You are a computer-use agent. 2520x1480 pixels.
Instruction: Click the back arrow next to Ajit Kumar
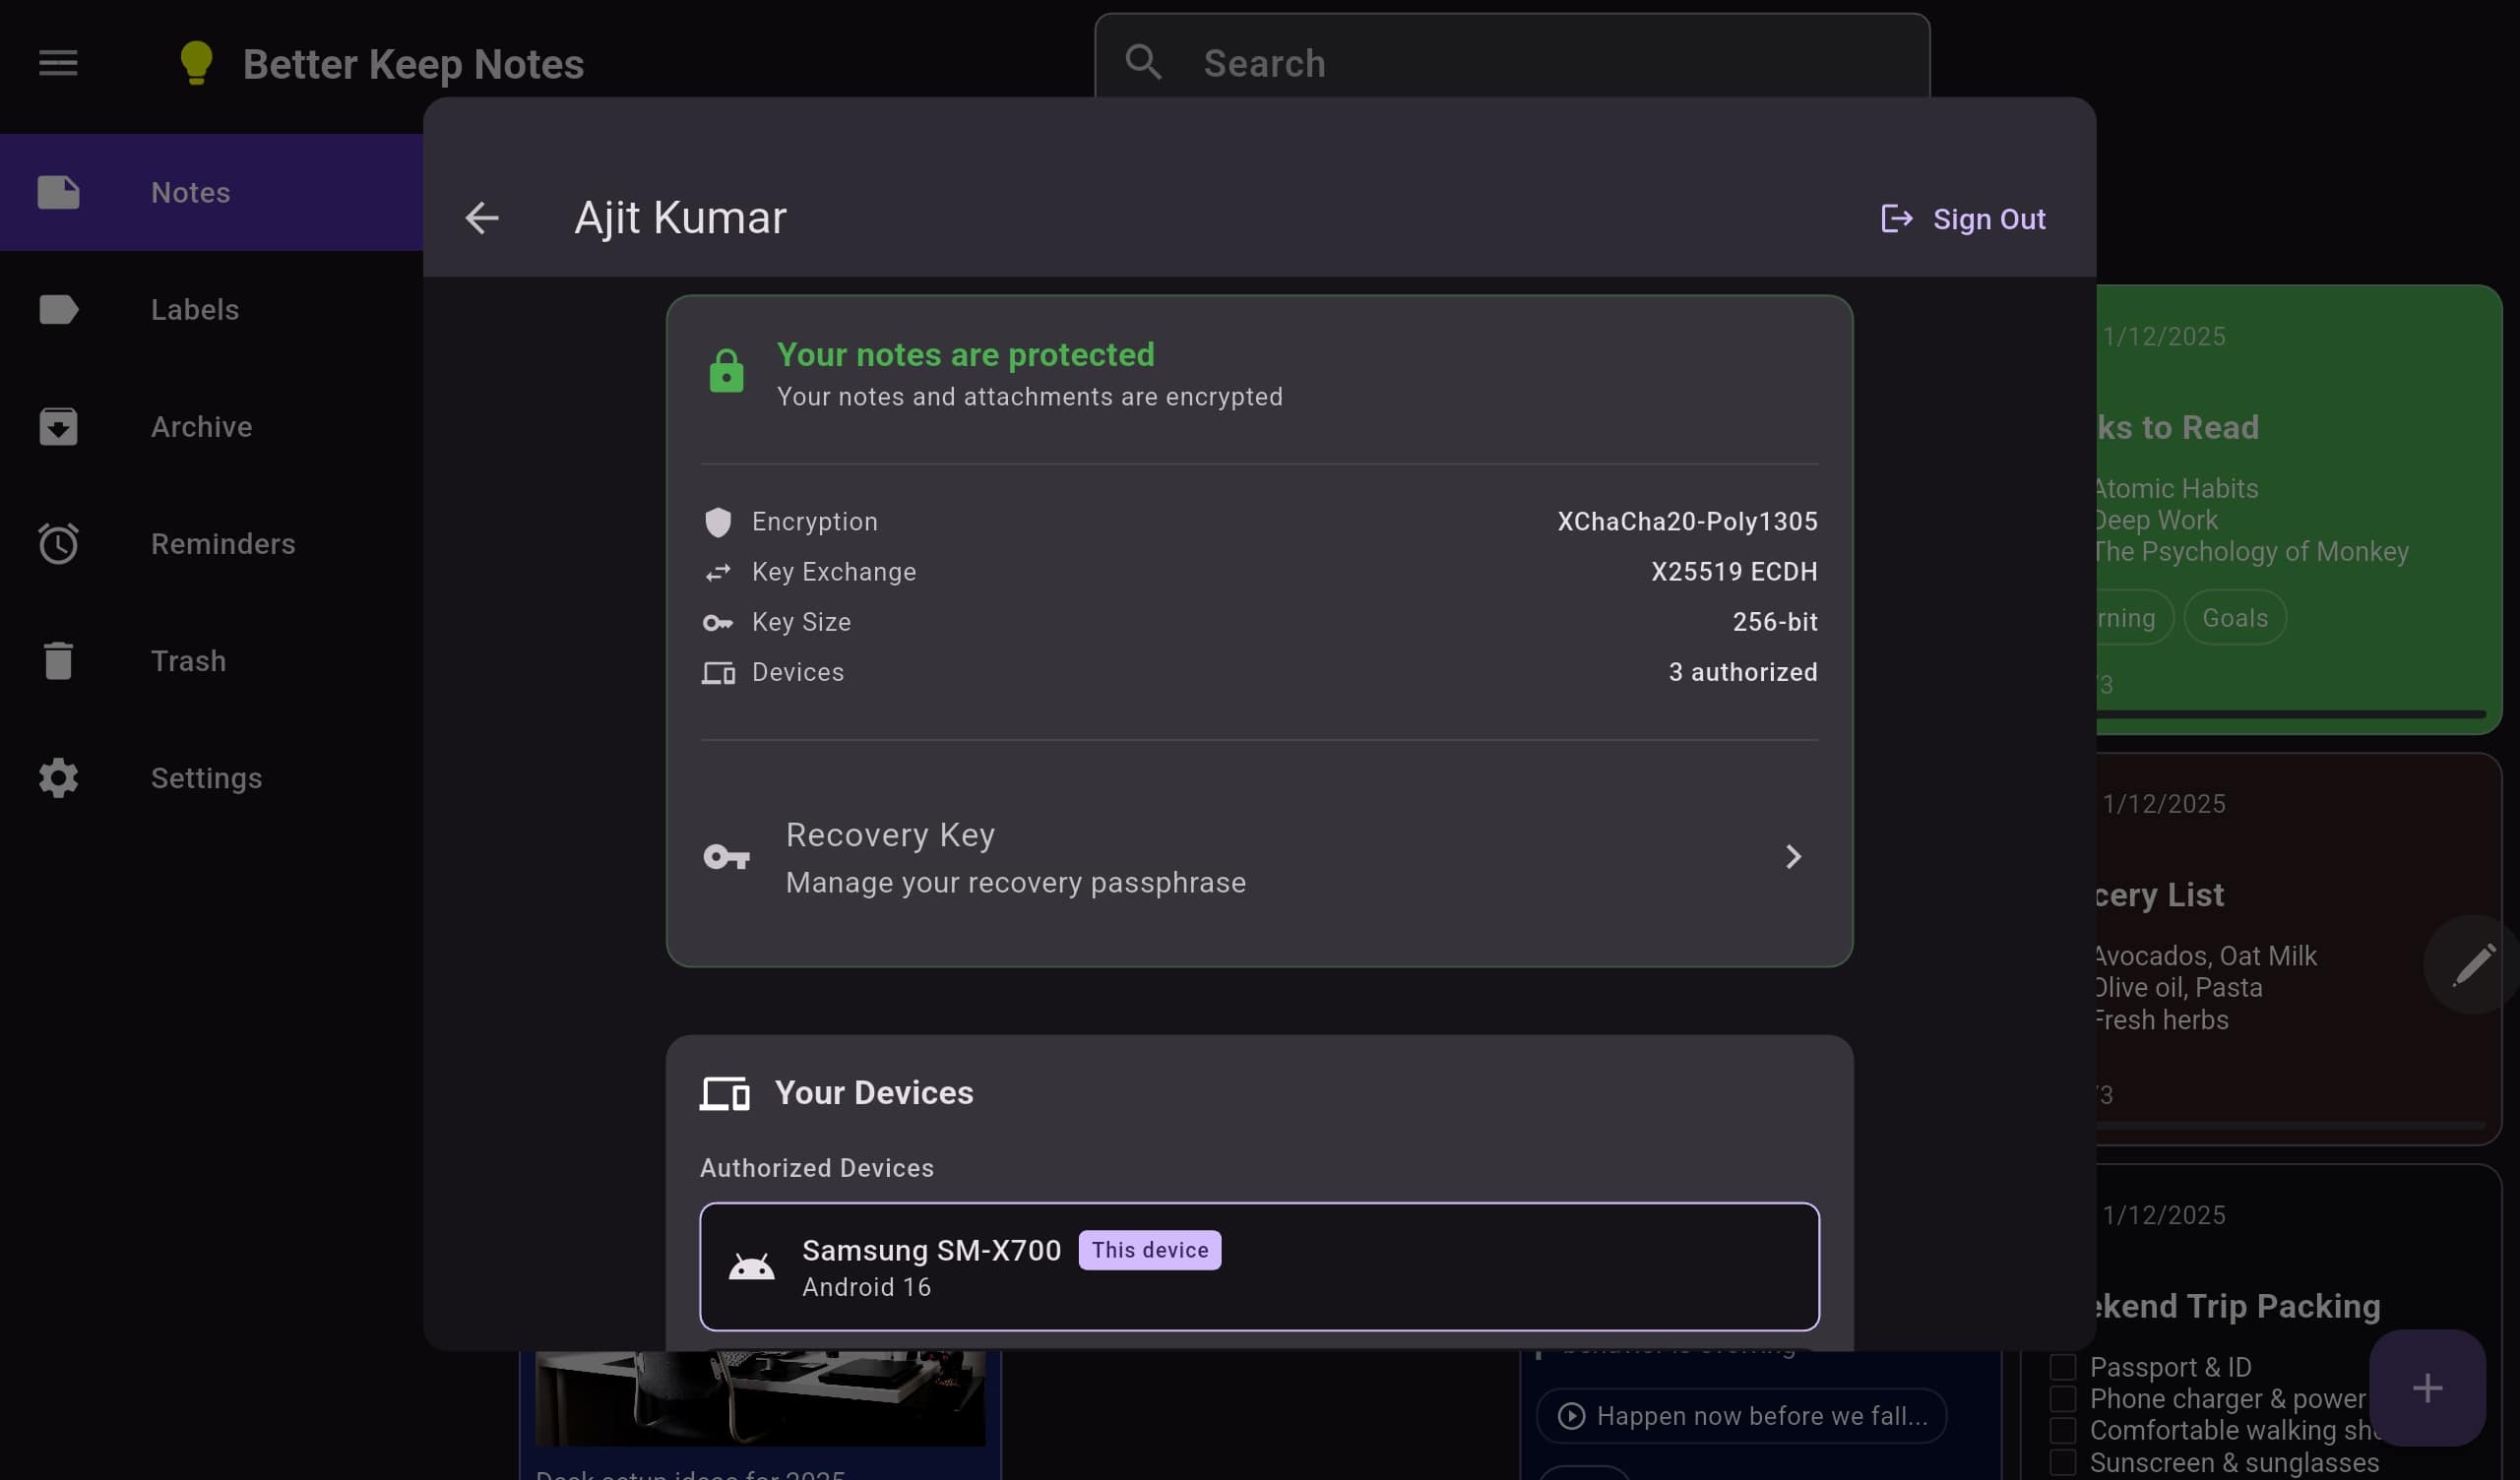482,218
